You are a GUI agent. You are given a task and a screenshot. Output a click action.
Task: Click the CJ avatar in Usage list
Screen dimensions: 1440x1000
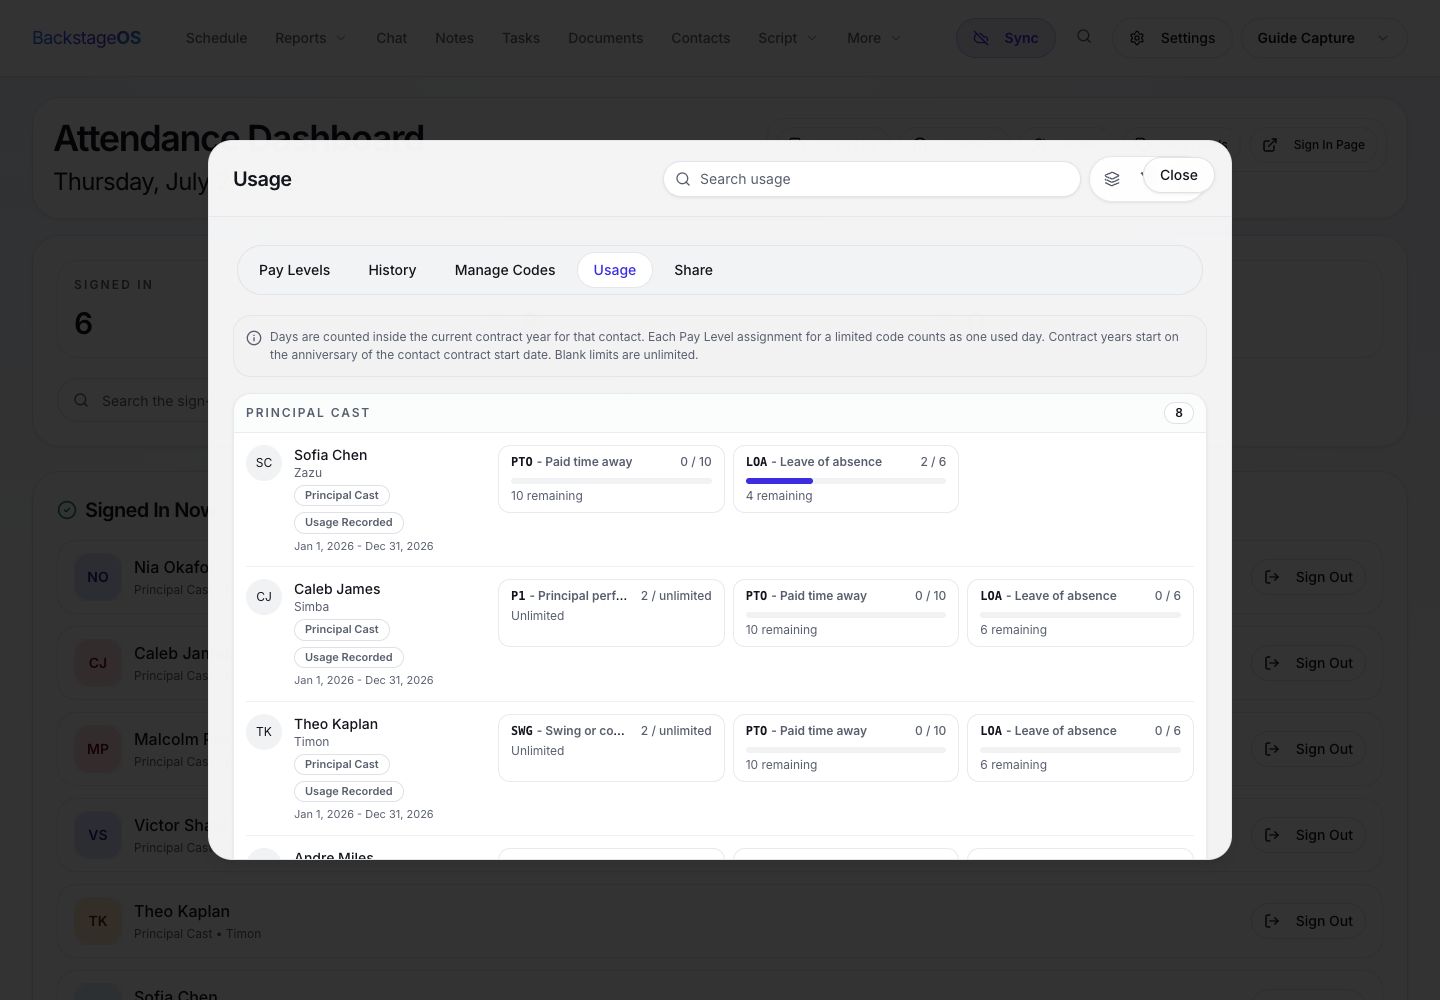pyautogui.click(x=264, y=597)
